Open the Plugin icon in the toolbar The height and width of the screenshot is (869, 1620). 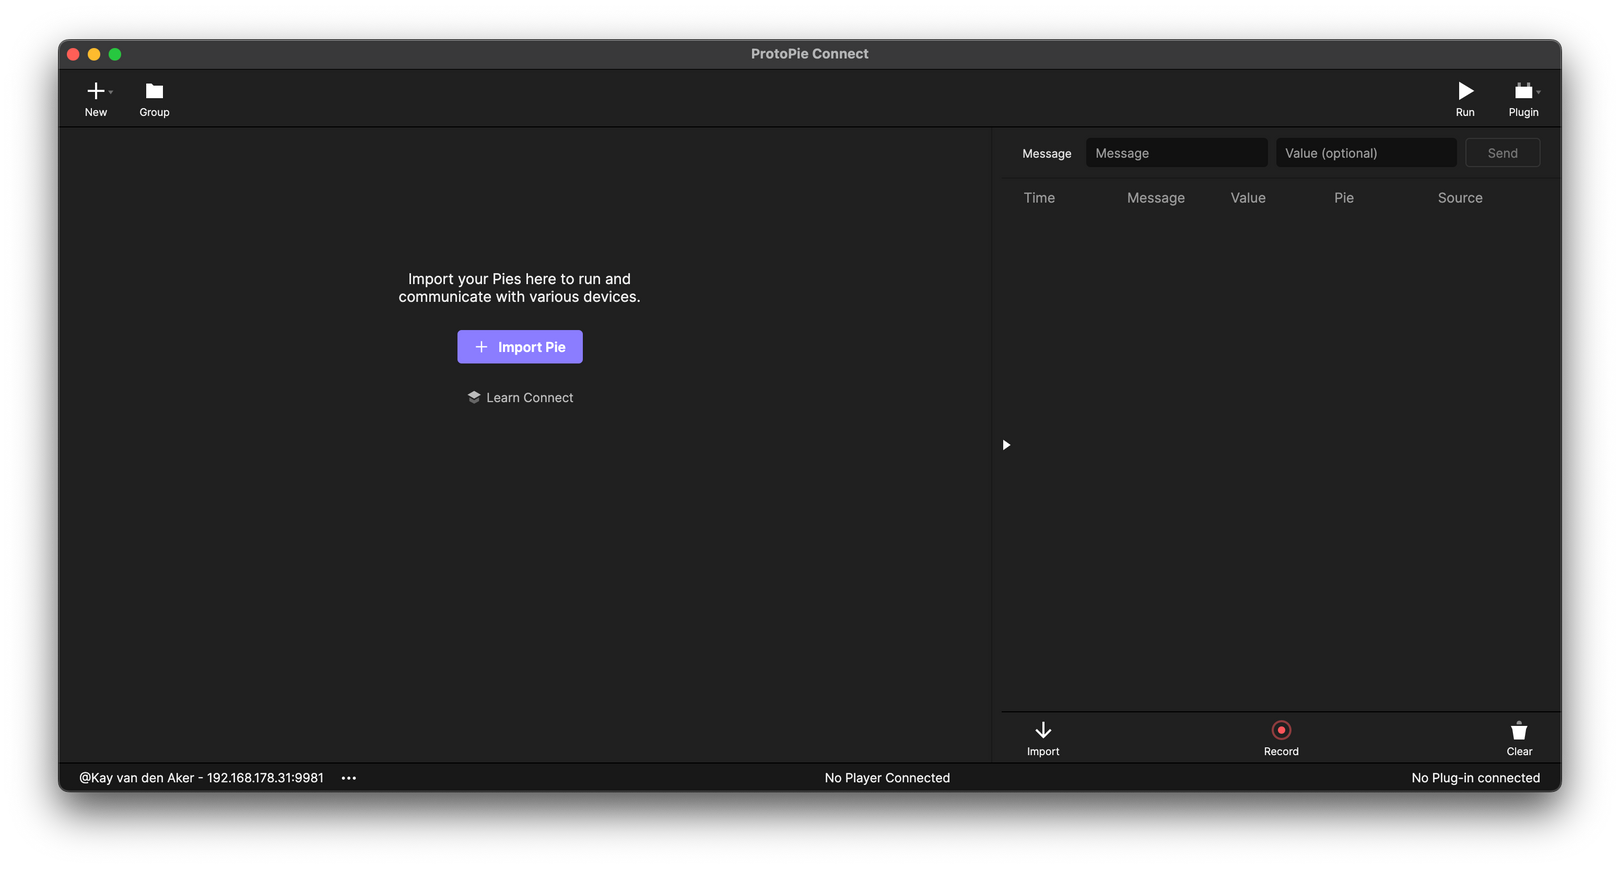(1523, 91)
